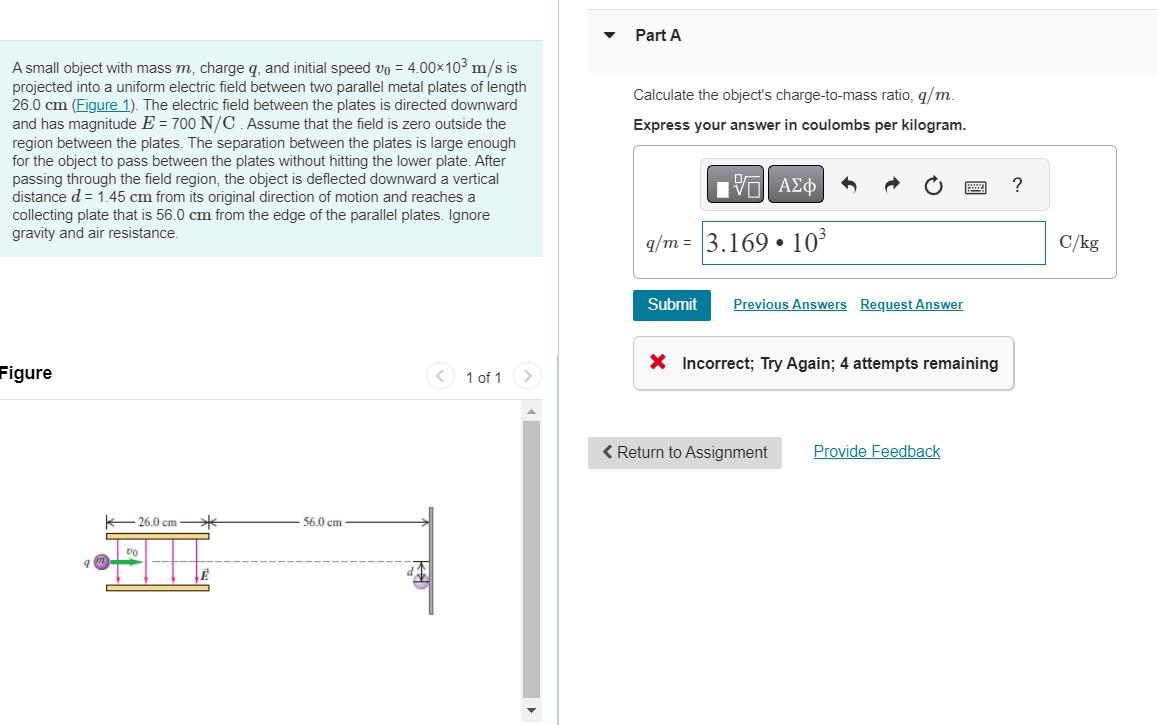1157x725 pixels.
Task: View Previous Answers for Part A
Action: tap(789, 304)
